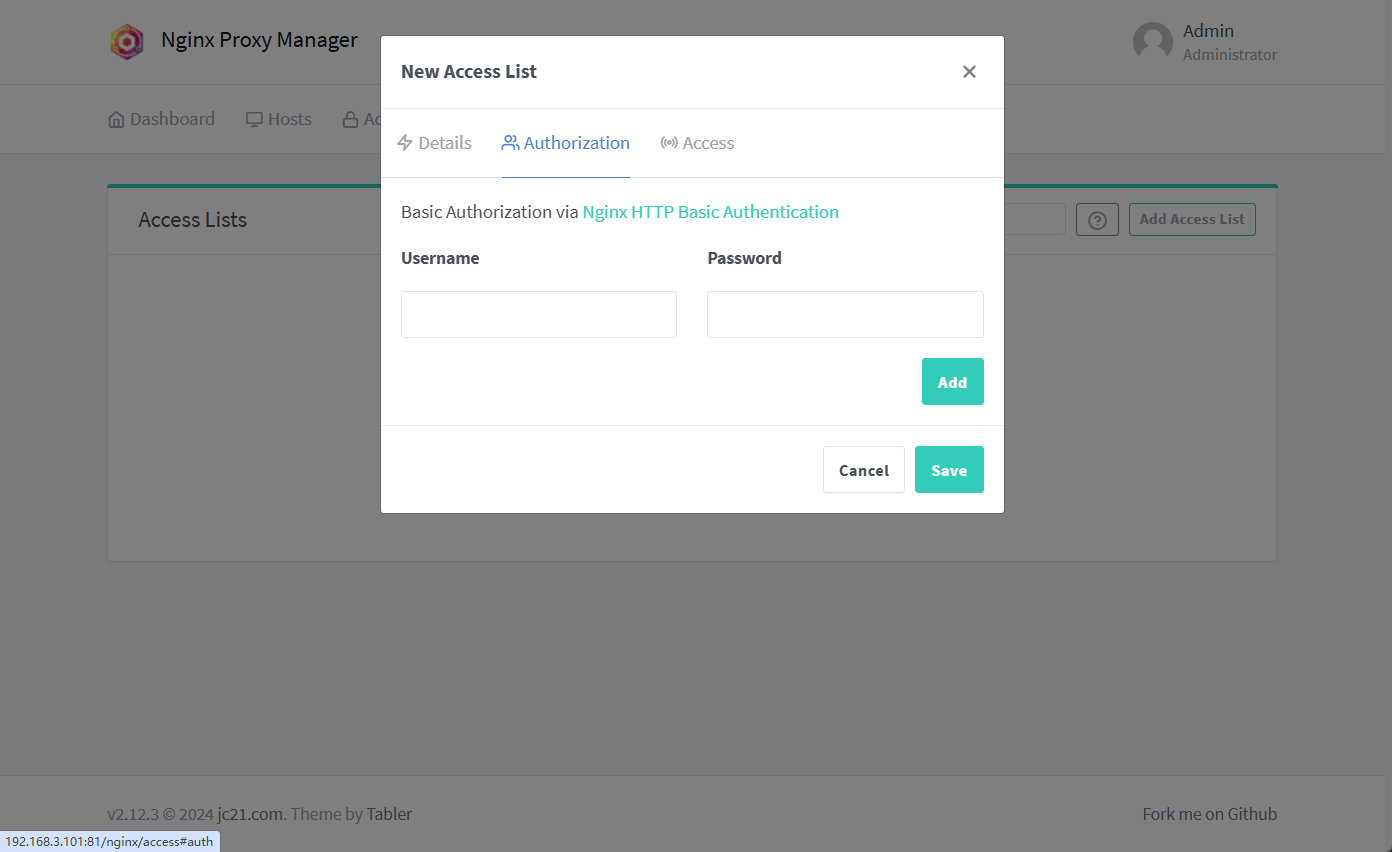Click the Add Access List button
The width and height of the screenshot is (1392, 852).
click(x=1192, y=220)
